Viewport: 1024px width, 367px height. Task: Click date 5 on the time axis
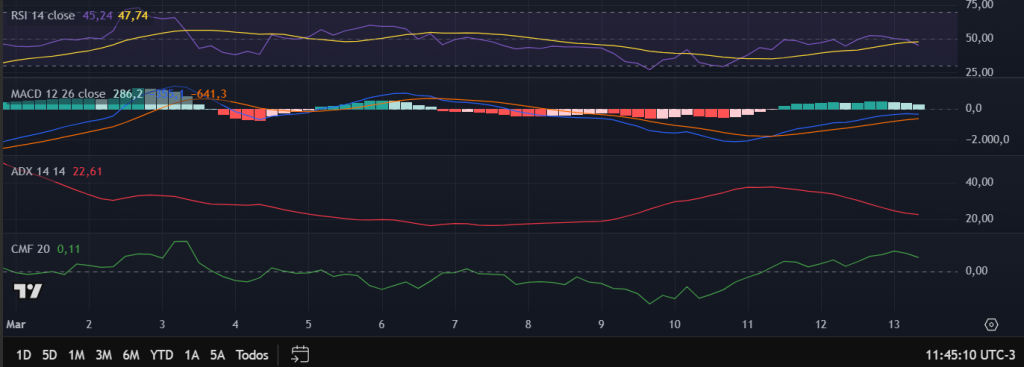pos(308,324)
